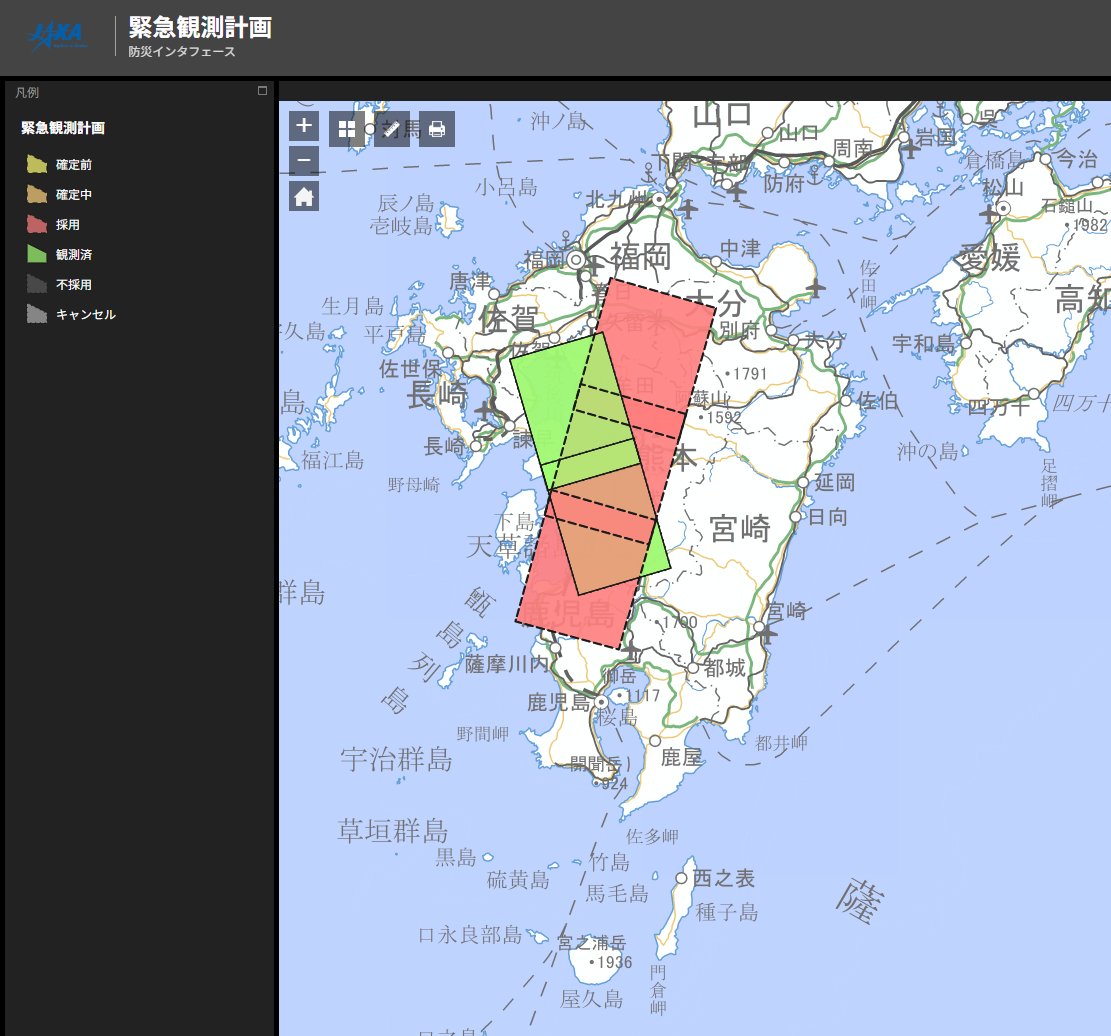Click the 宇和島 map label
1111x1036 pixels.
pos(923,344)
